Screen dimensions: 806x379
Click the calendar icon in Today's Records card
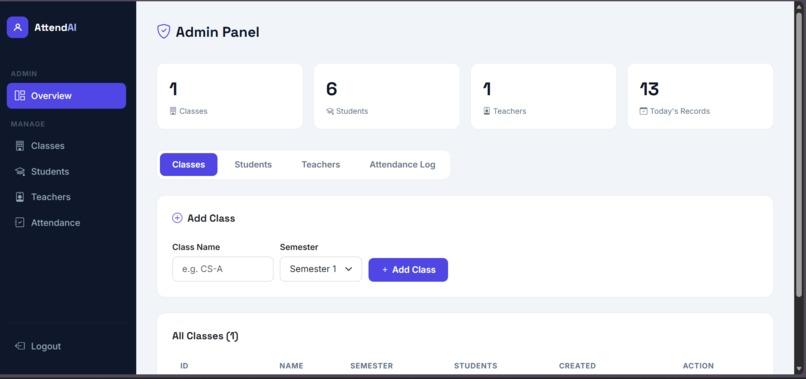click(643, 111)
